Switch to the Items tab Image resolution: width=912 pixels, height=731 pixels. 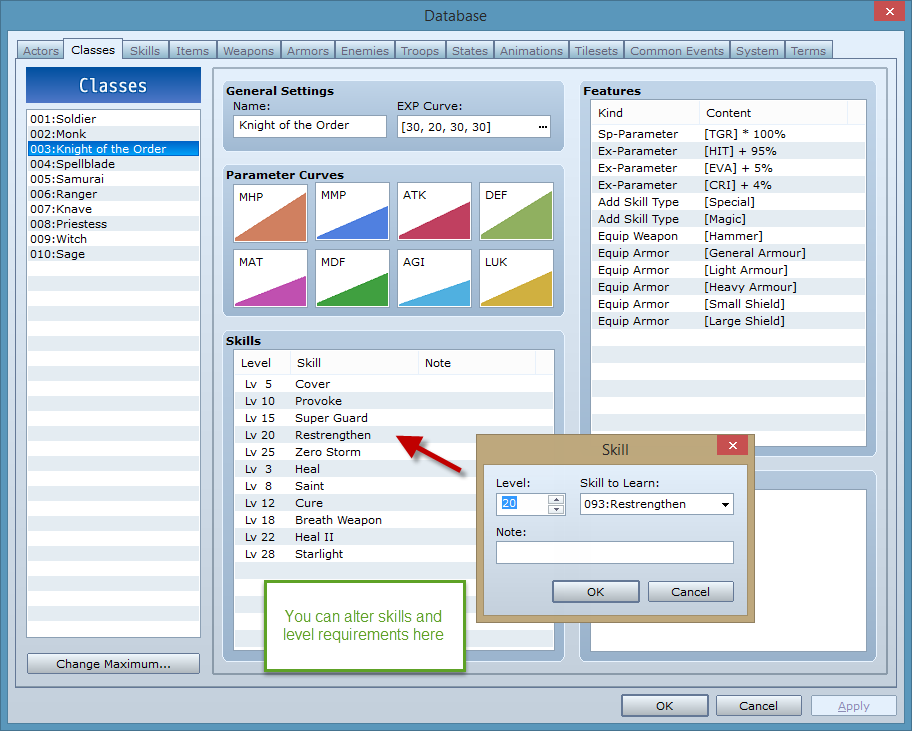click(x=193, y=51)
